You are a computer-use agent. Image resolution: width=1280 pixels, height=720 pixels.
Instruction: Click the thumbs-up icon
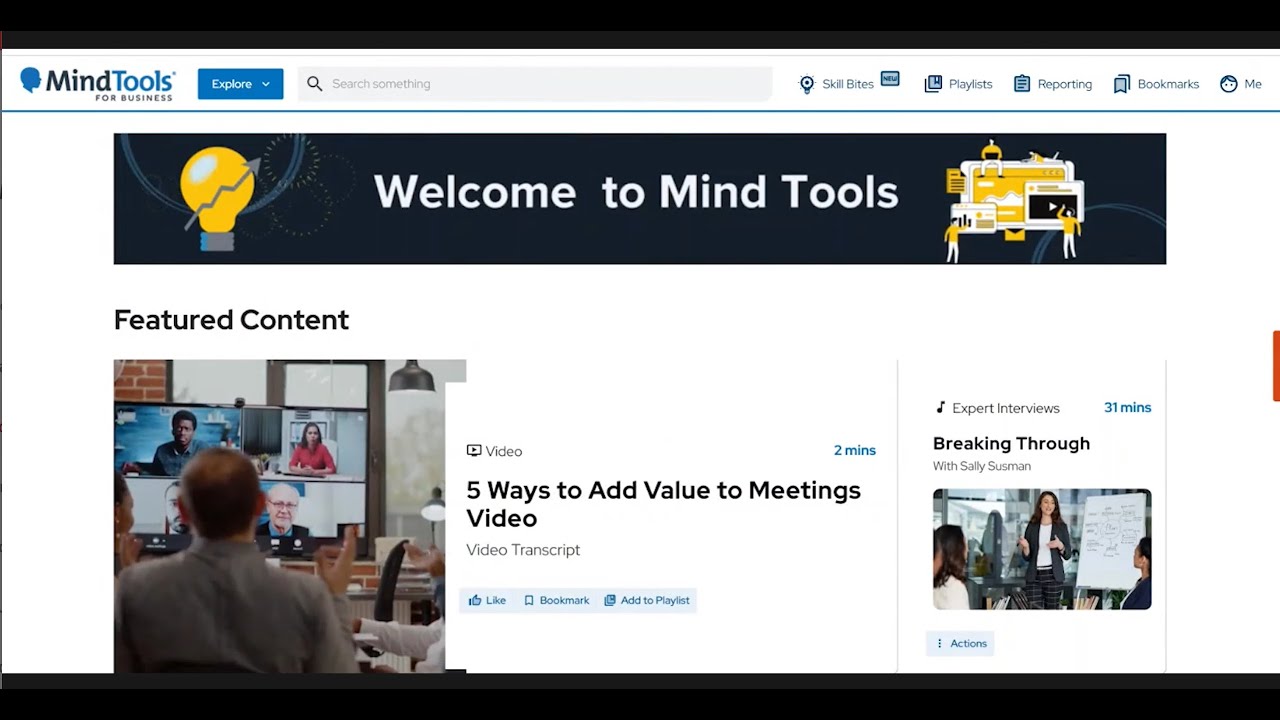point(475,600)
